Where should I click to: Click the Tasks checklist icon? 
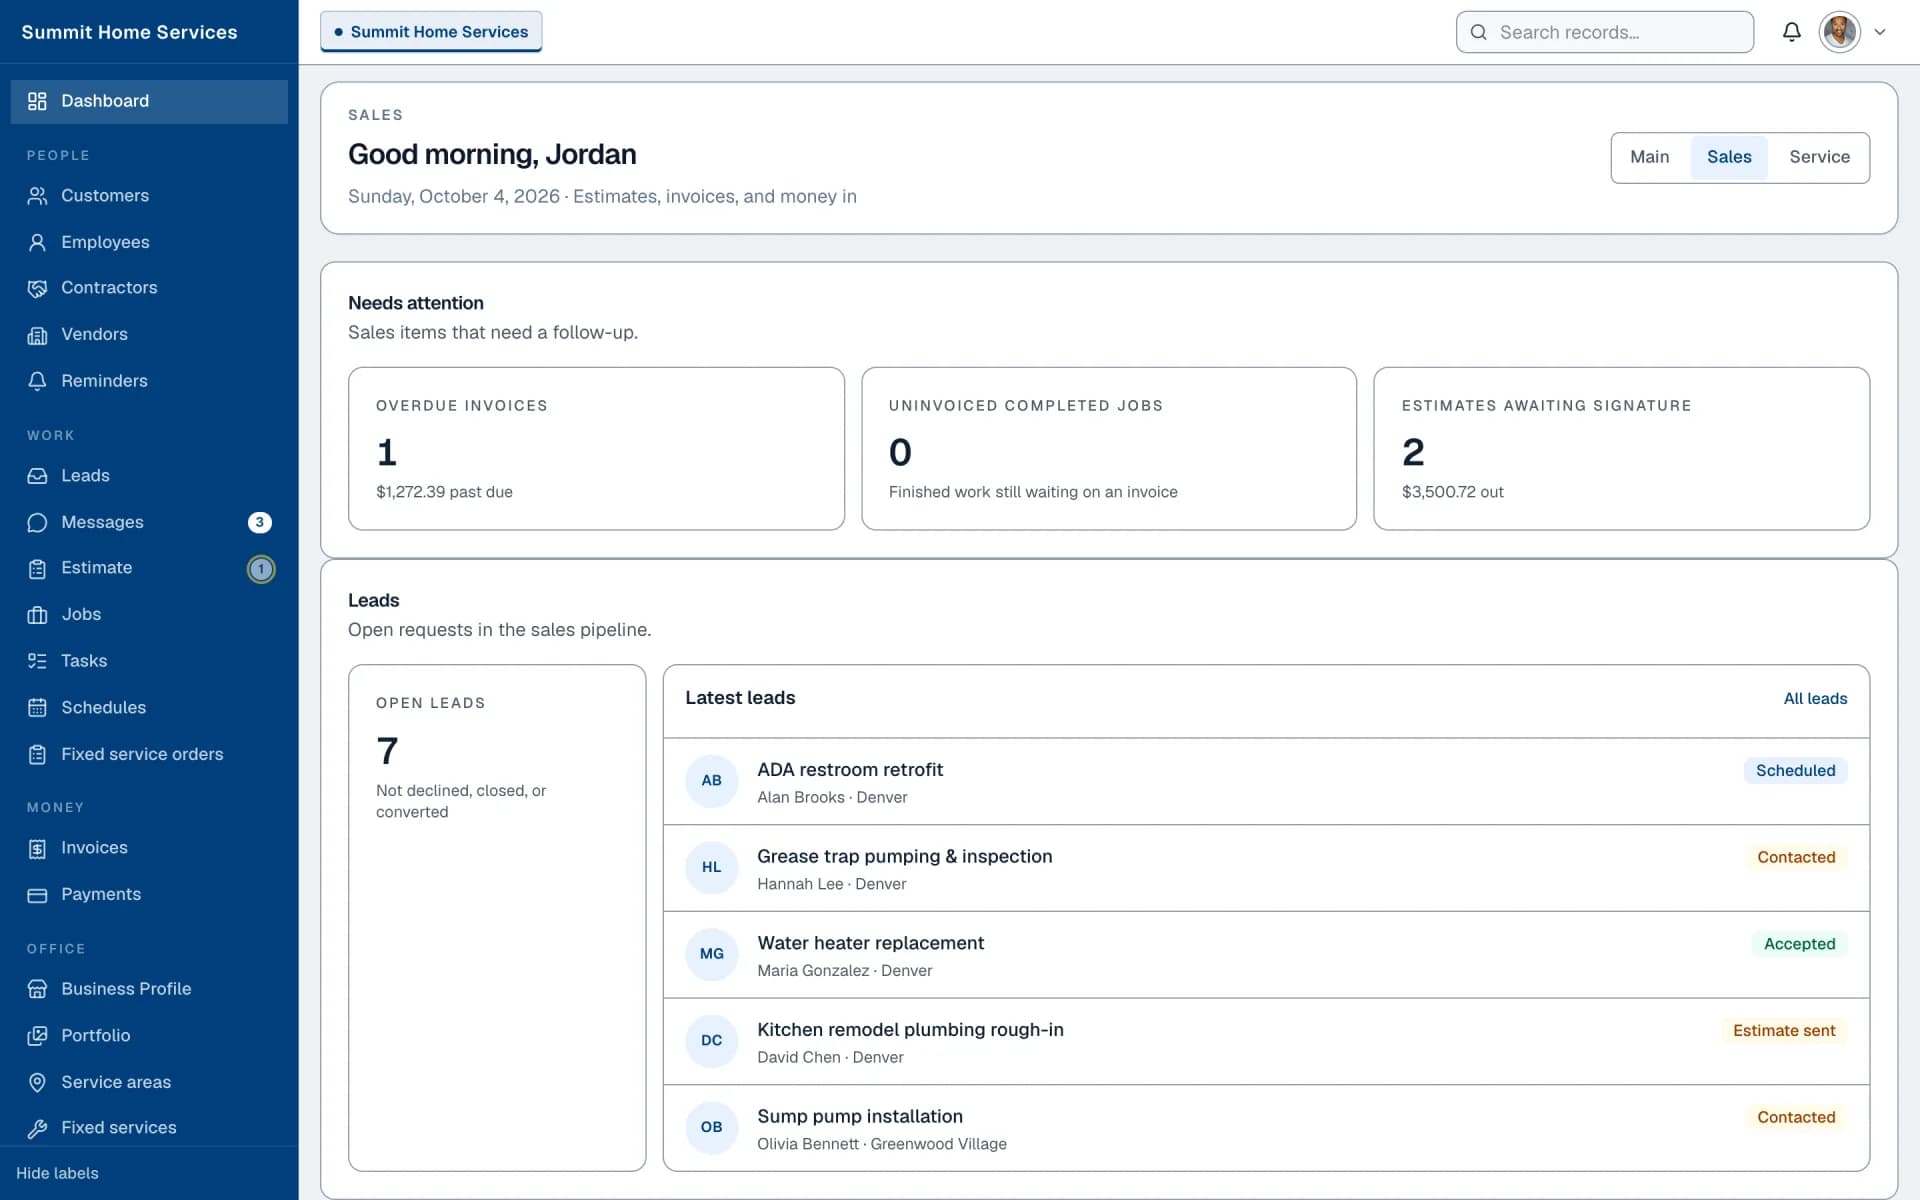(37, 661)
